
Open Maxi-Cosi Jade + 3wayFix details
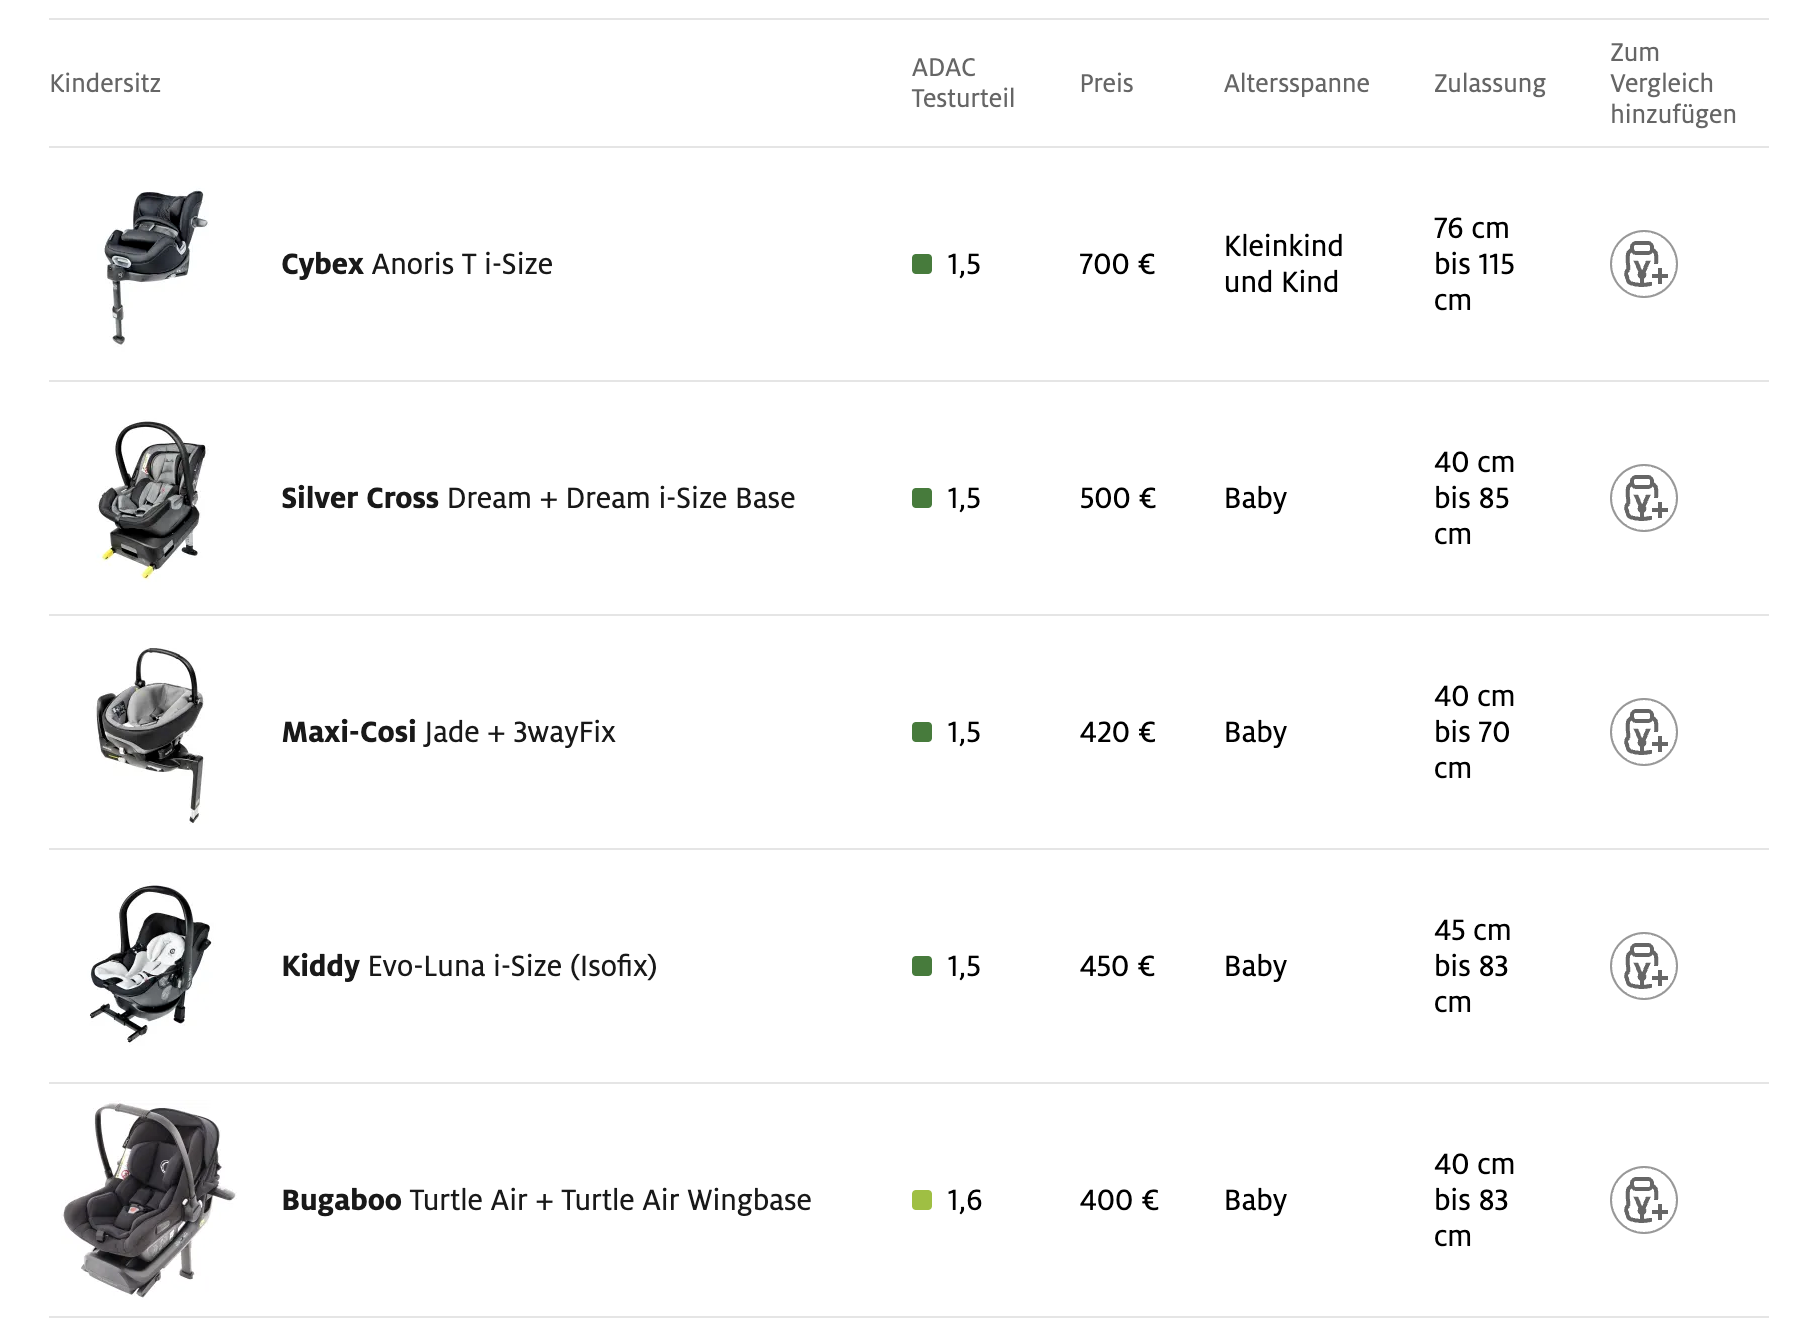(448, 732)
